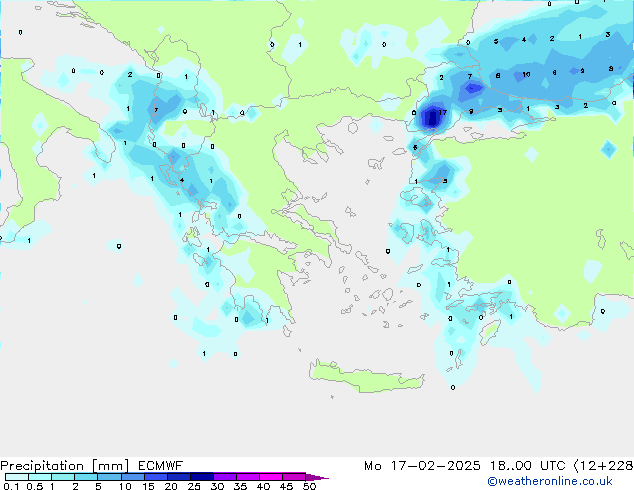Click the "30" legend scale label

click(x=217, y=486)
